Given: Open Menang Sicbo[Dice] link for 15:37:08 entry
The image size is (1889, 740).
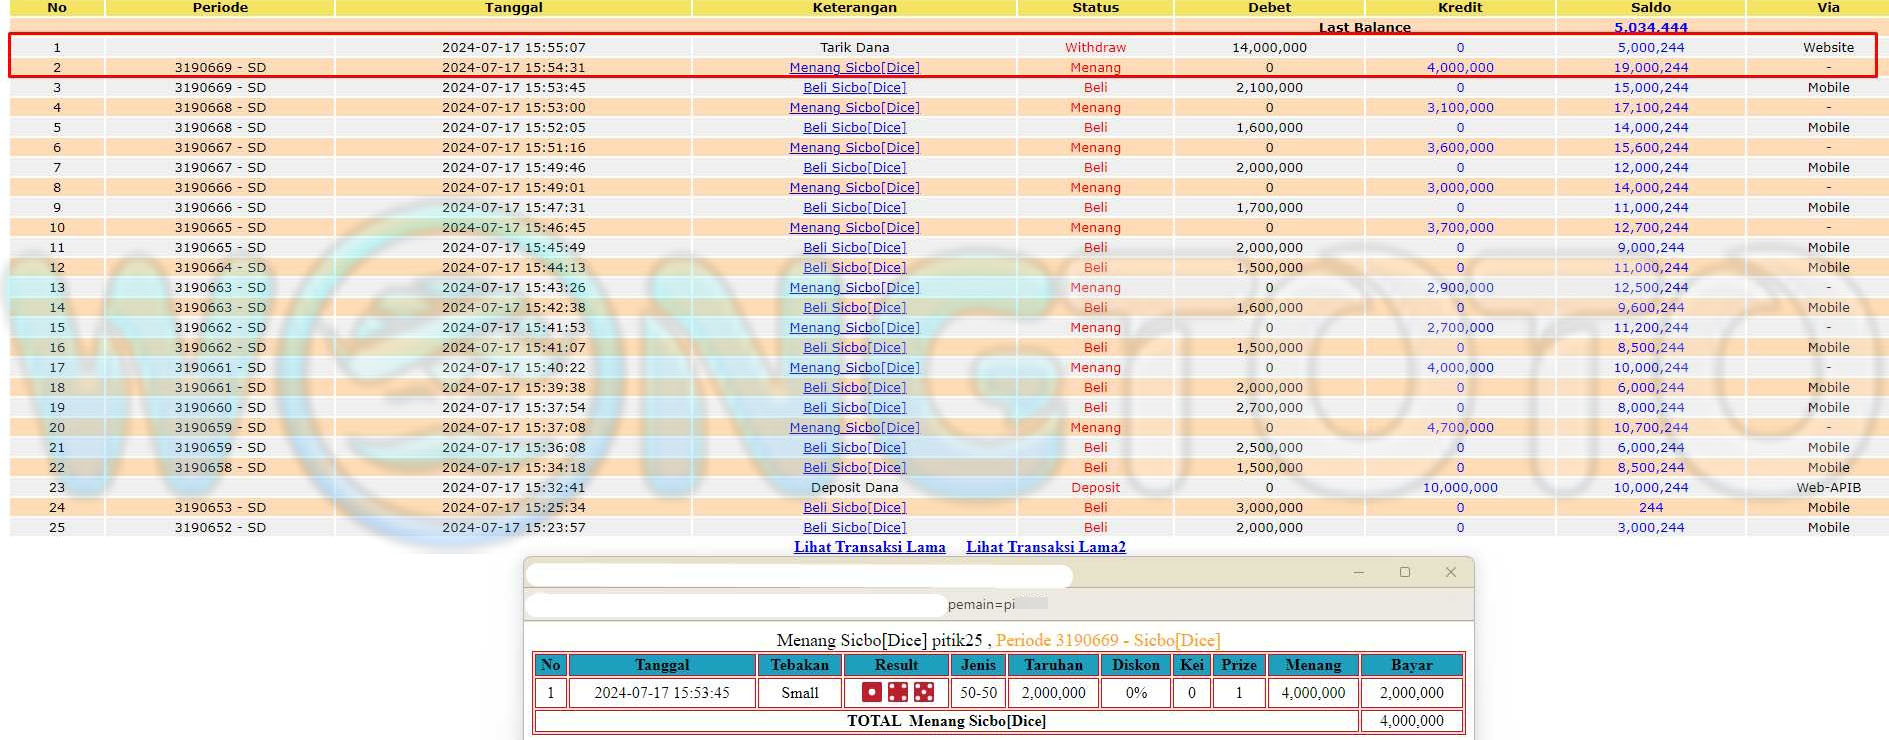Looking at the screenshot, I should pos(854,428).
